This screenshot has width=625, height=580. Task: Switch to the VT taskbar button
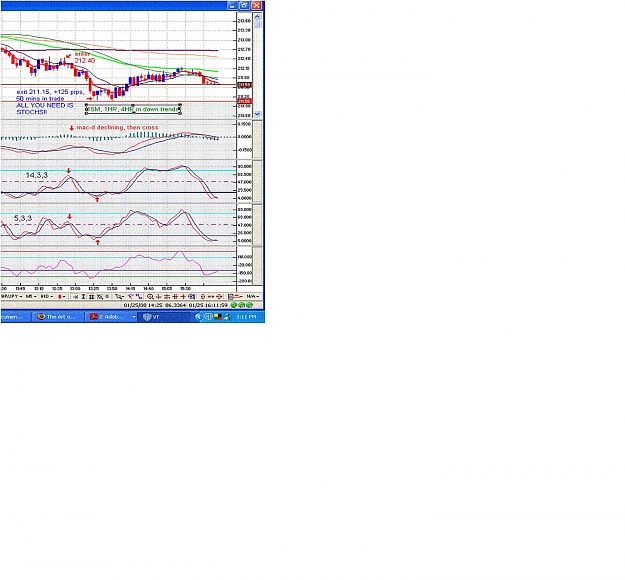pyautogui.click(x=165, y=317)
